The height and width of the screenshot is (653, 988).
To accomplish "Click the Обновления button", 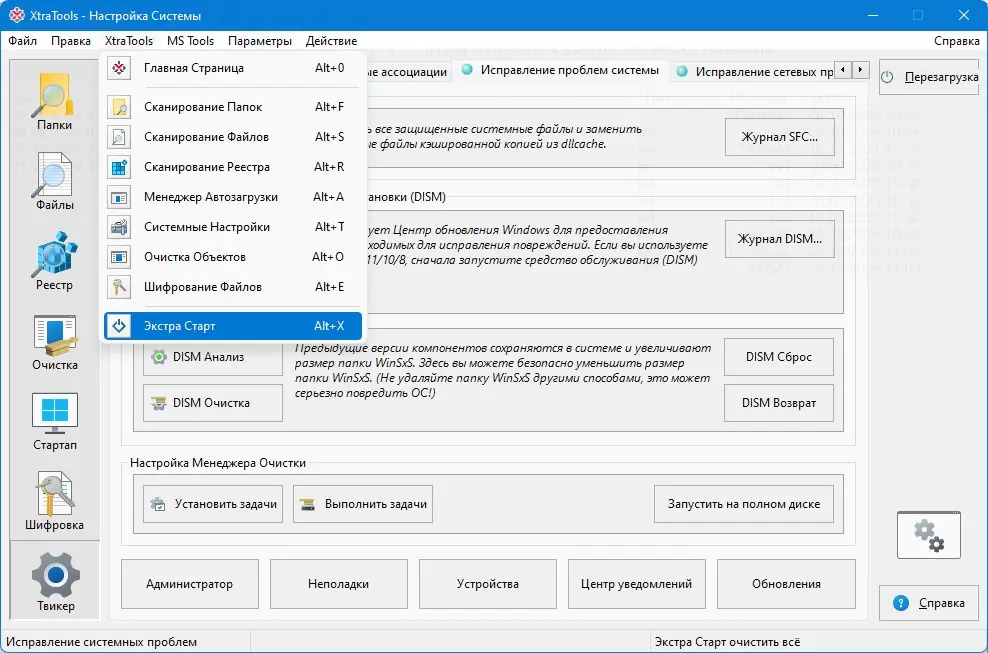I will (786, 584).
